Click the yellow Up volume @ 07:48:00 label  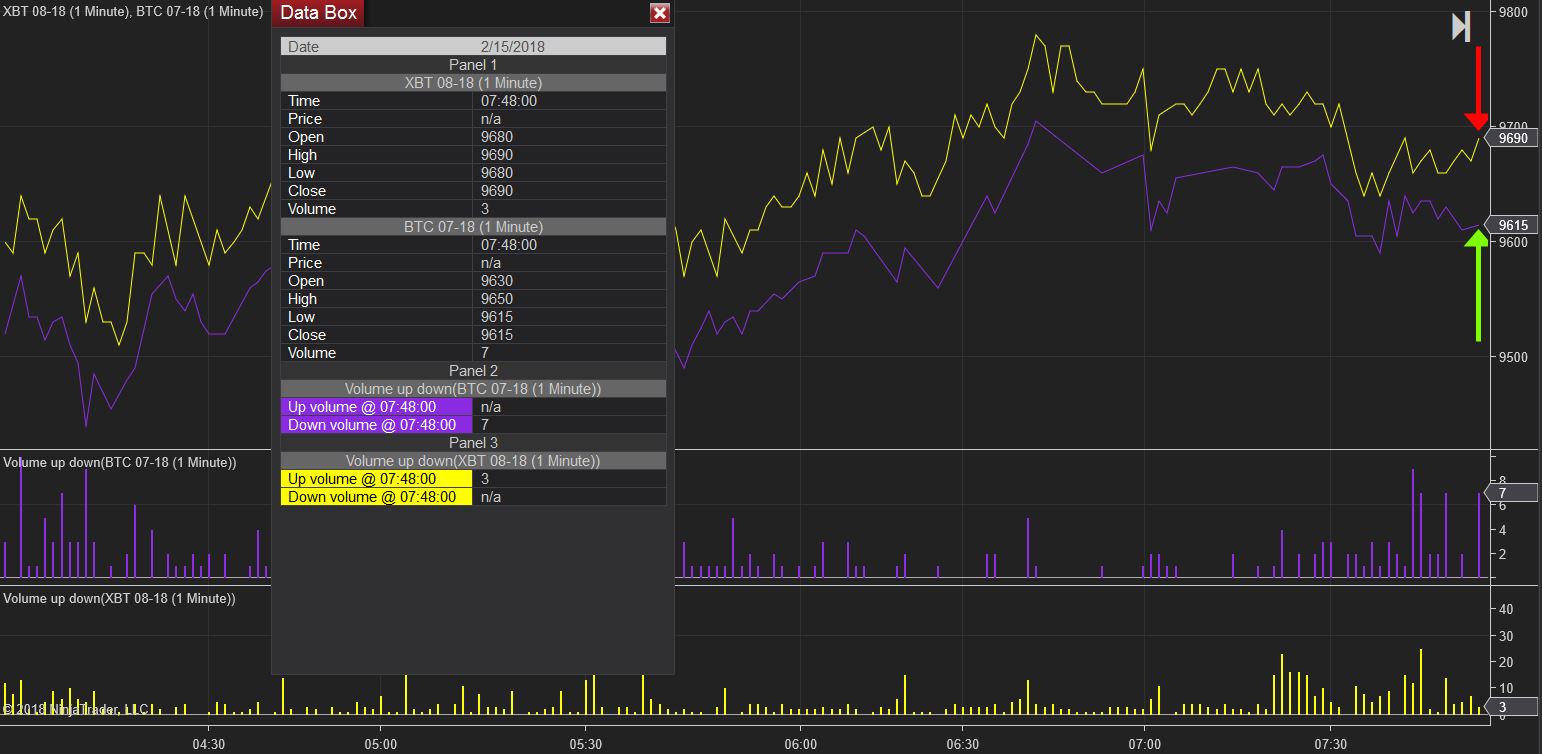pos(376,479)
